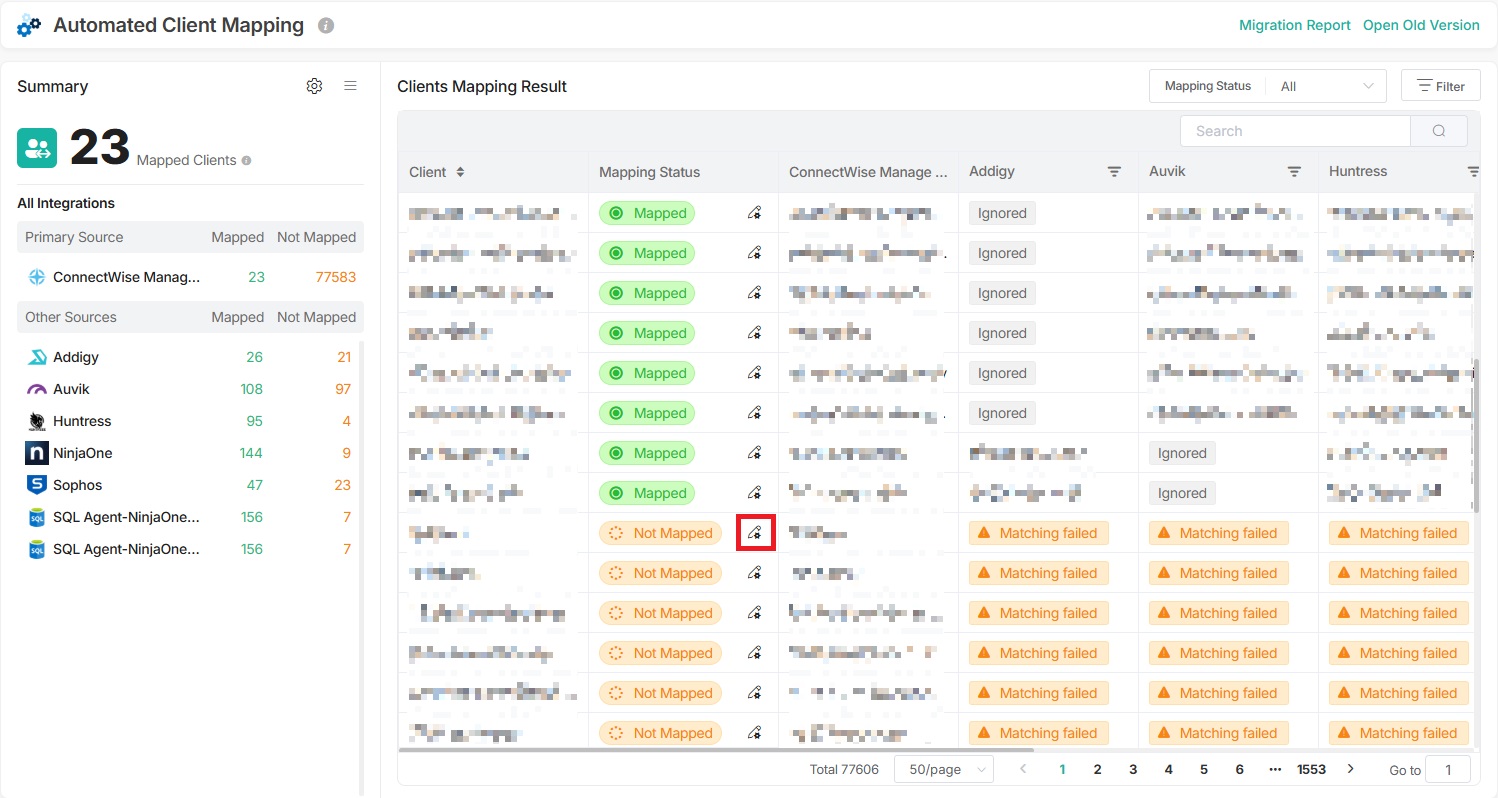This screenshot has height=798, width=1498.
Task: Select NinjaOne in Other Sources list
Action: tap(82, 453)
